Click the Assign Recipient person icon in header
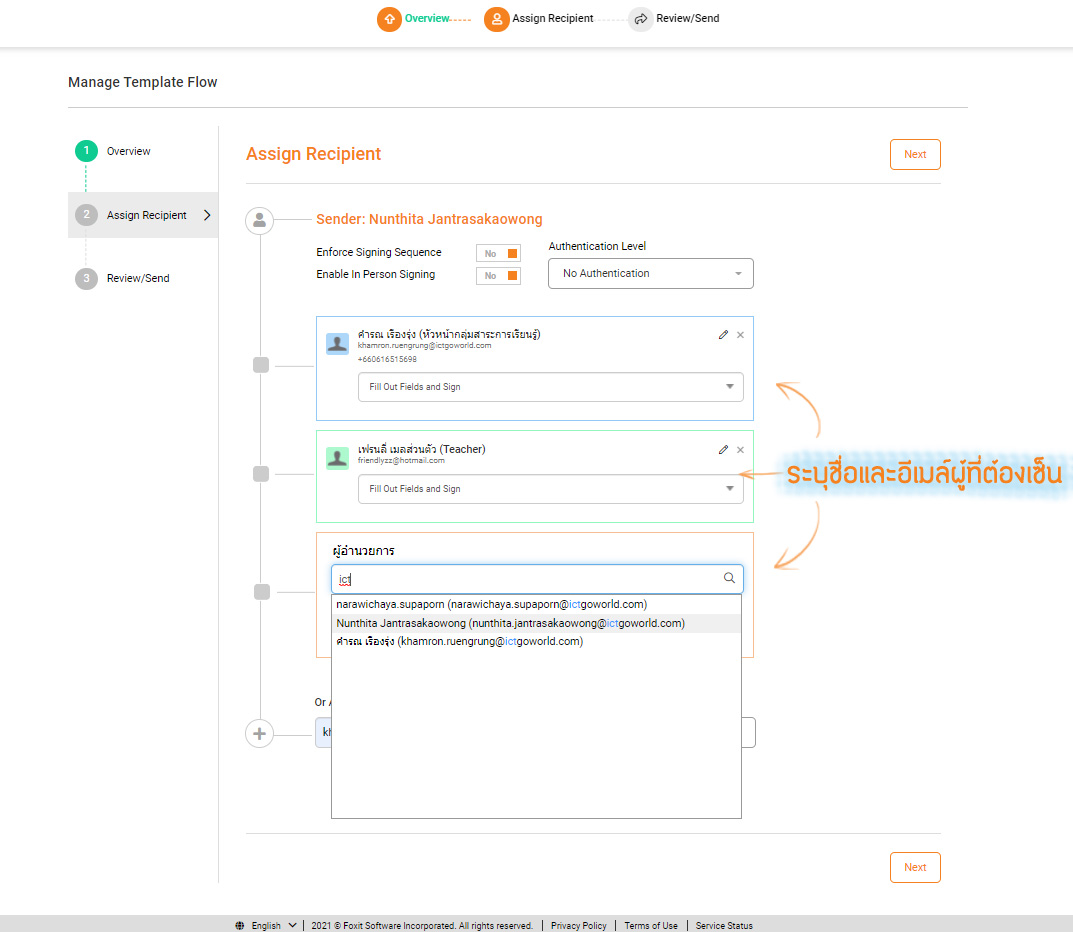The image size is (1073, 932). click(x=497, y=19)
